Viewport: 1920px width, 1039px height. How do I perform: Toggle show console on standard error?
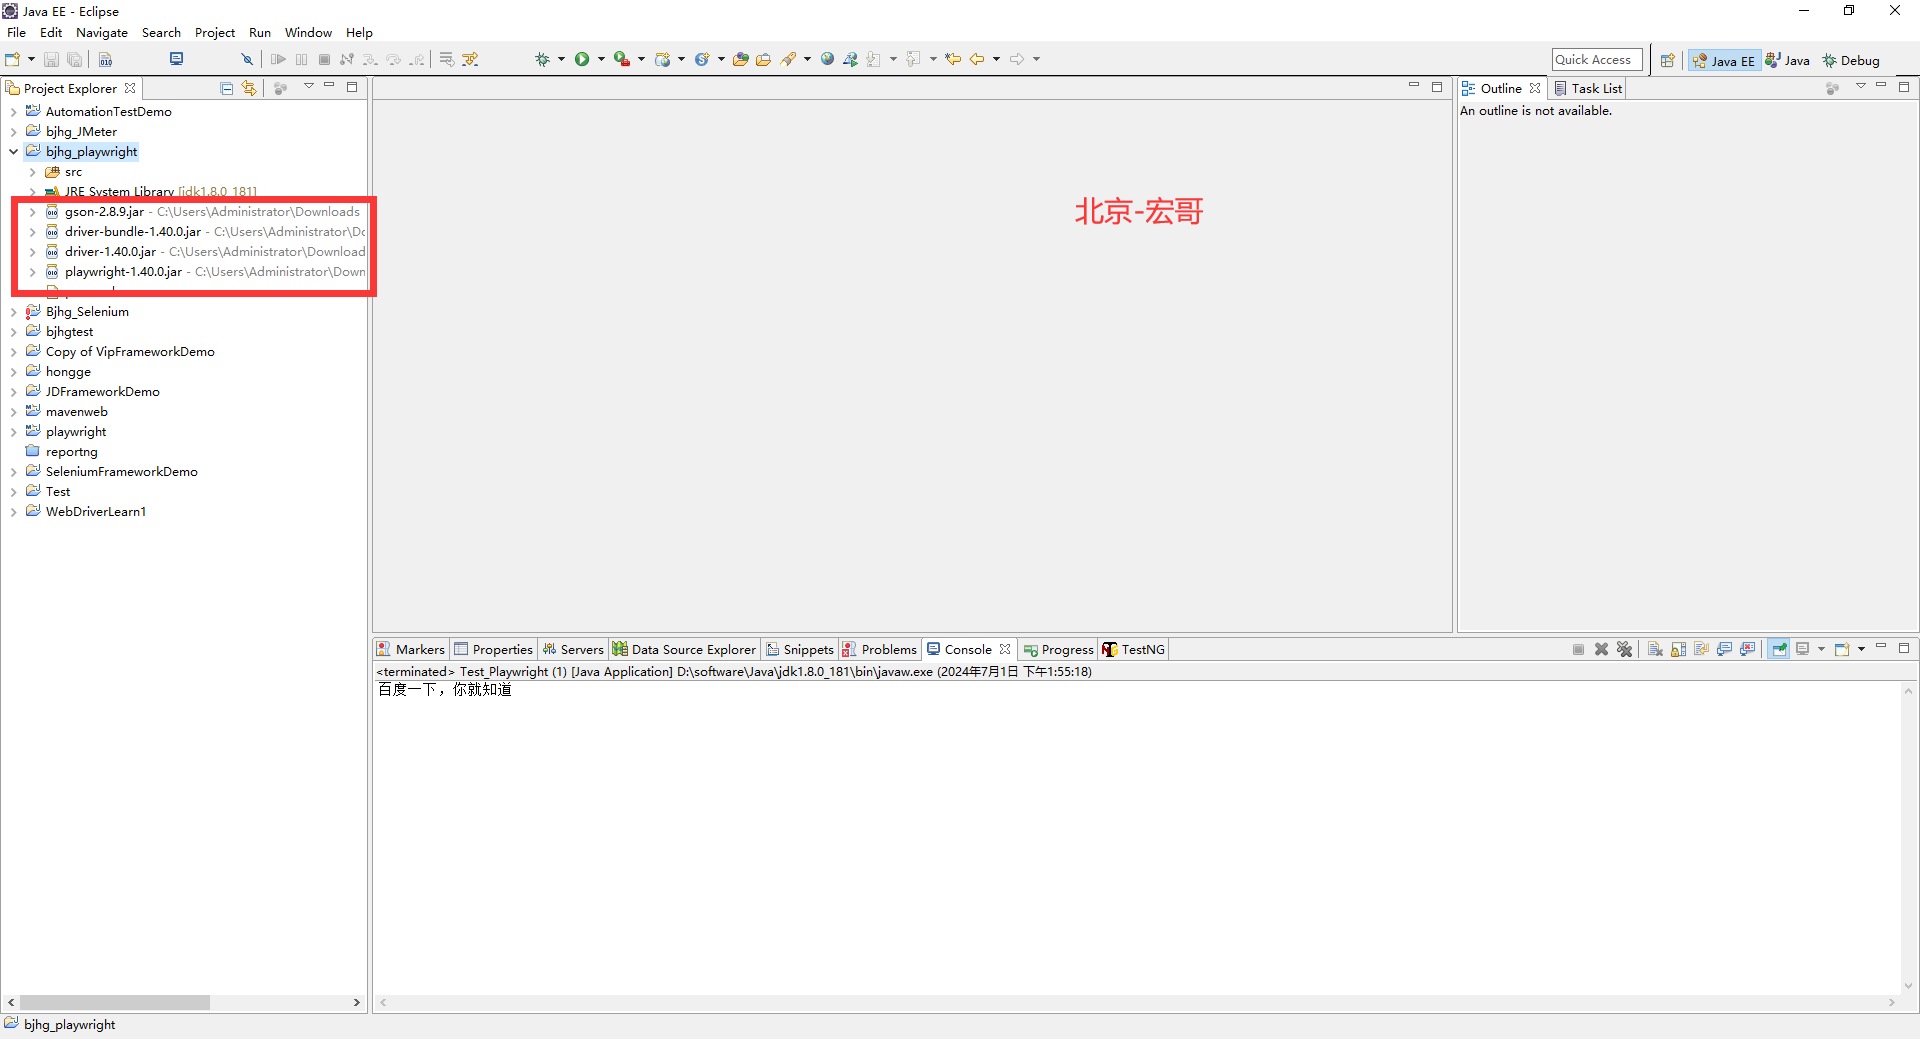[1747, 649]
